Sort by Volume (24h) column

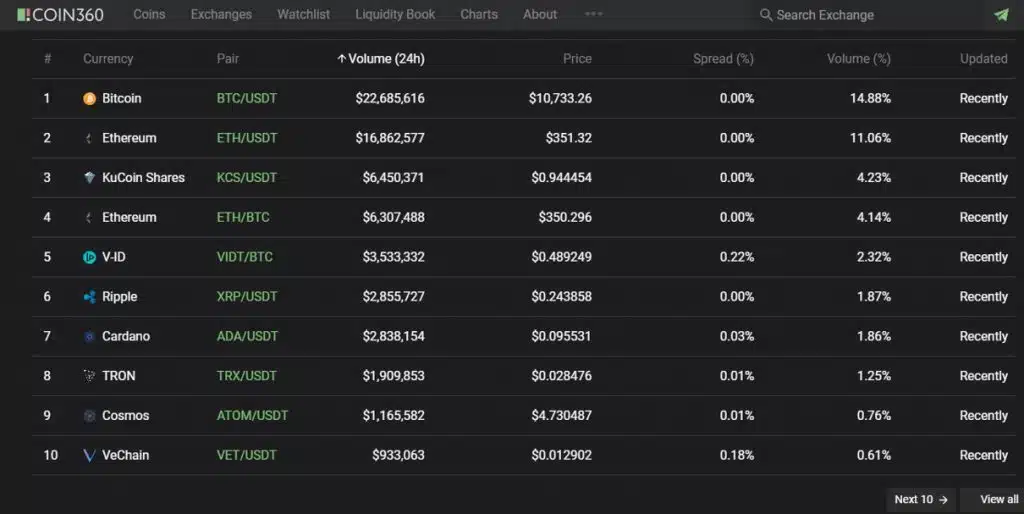coord(381,59)
